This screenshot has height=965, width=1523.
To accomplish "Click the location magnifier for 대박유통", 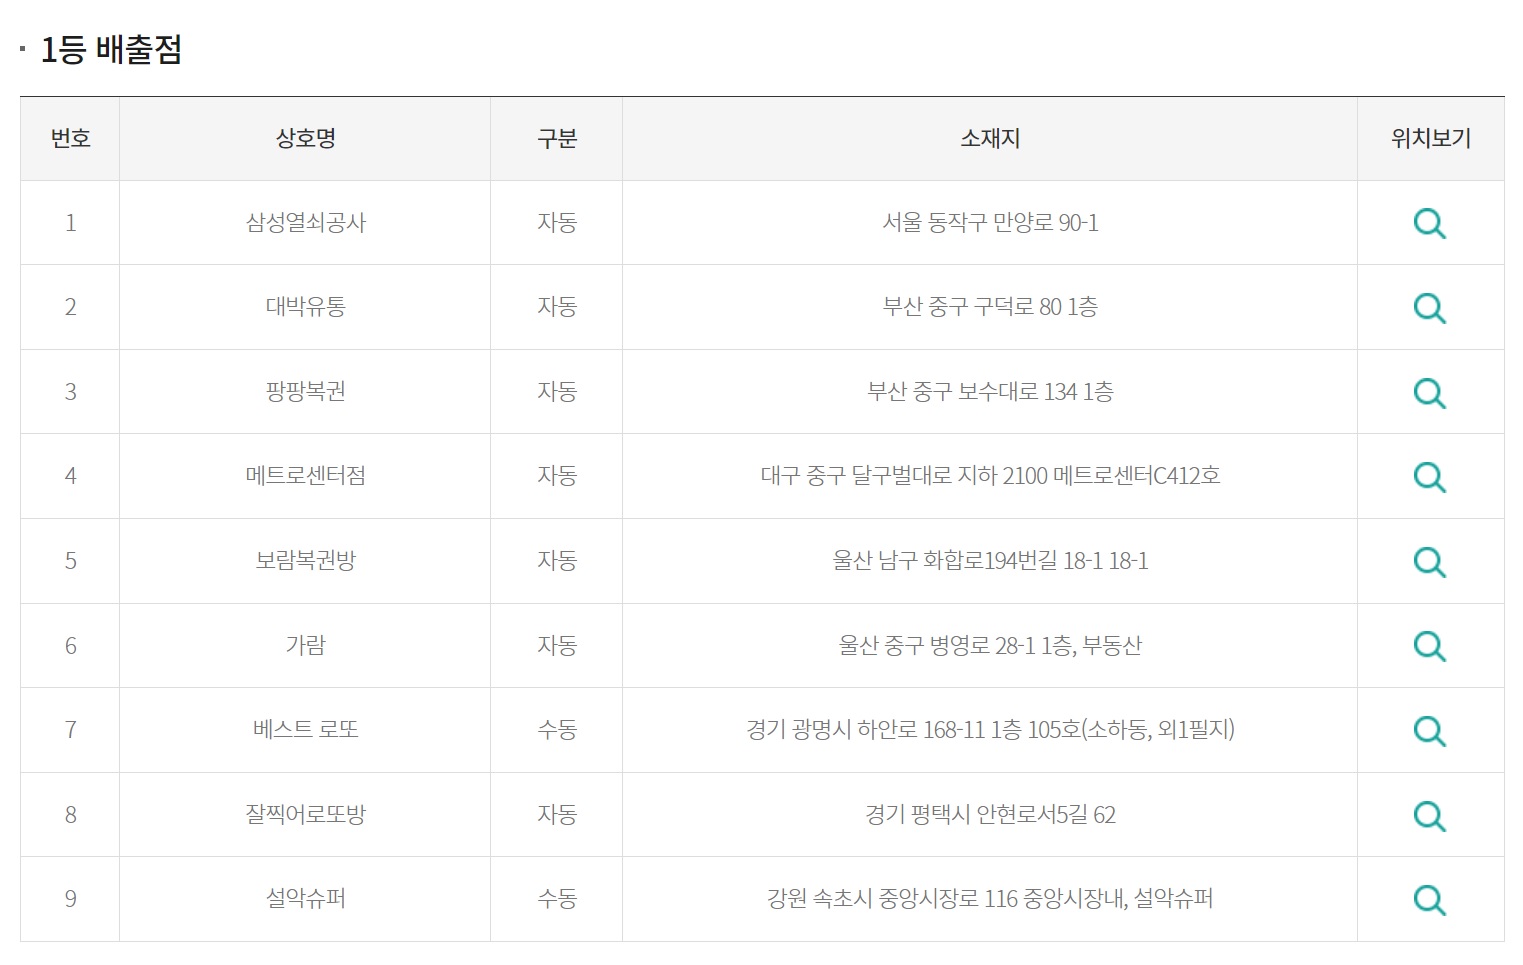I will pos(1430,307).
